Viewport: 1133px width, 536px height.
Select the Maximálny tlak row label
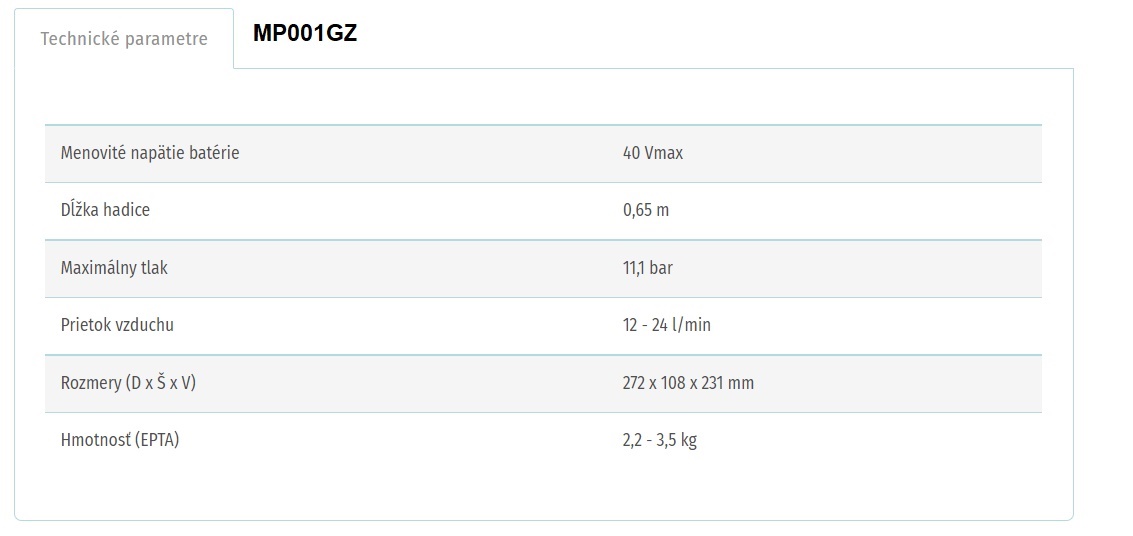[x=114, y=268]
